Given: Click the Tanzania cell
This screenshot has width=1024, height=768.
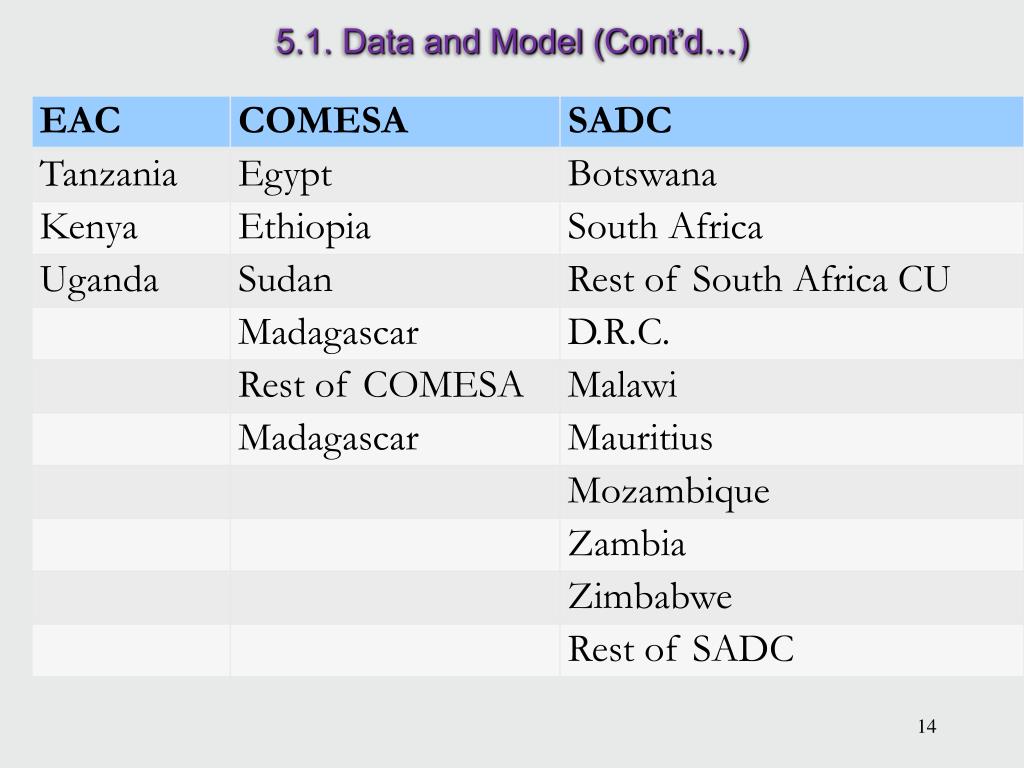Looking at the screenshot, I should [x=131, y=174].
